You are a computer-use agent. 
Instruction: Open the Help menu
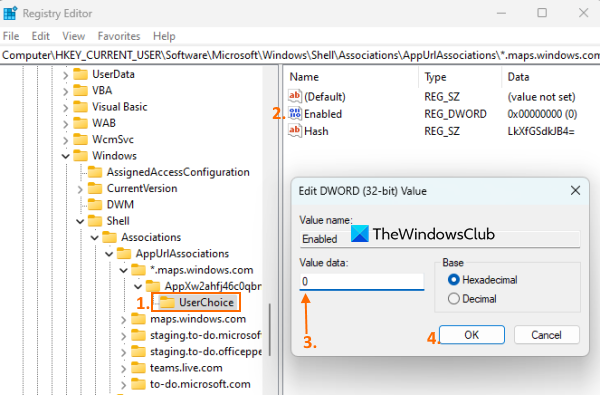pos(164,36)
